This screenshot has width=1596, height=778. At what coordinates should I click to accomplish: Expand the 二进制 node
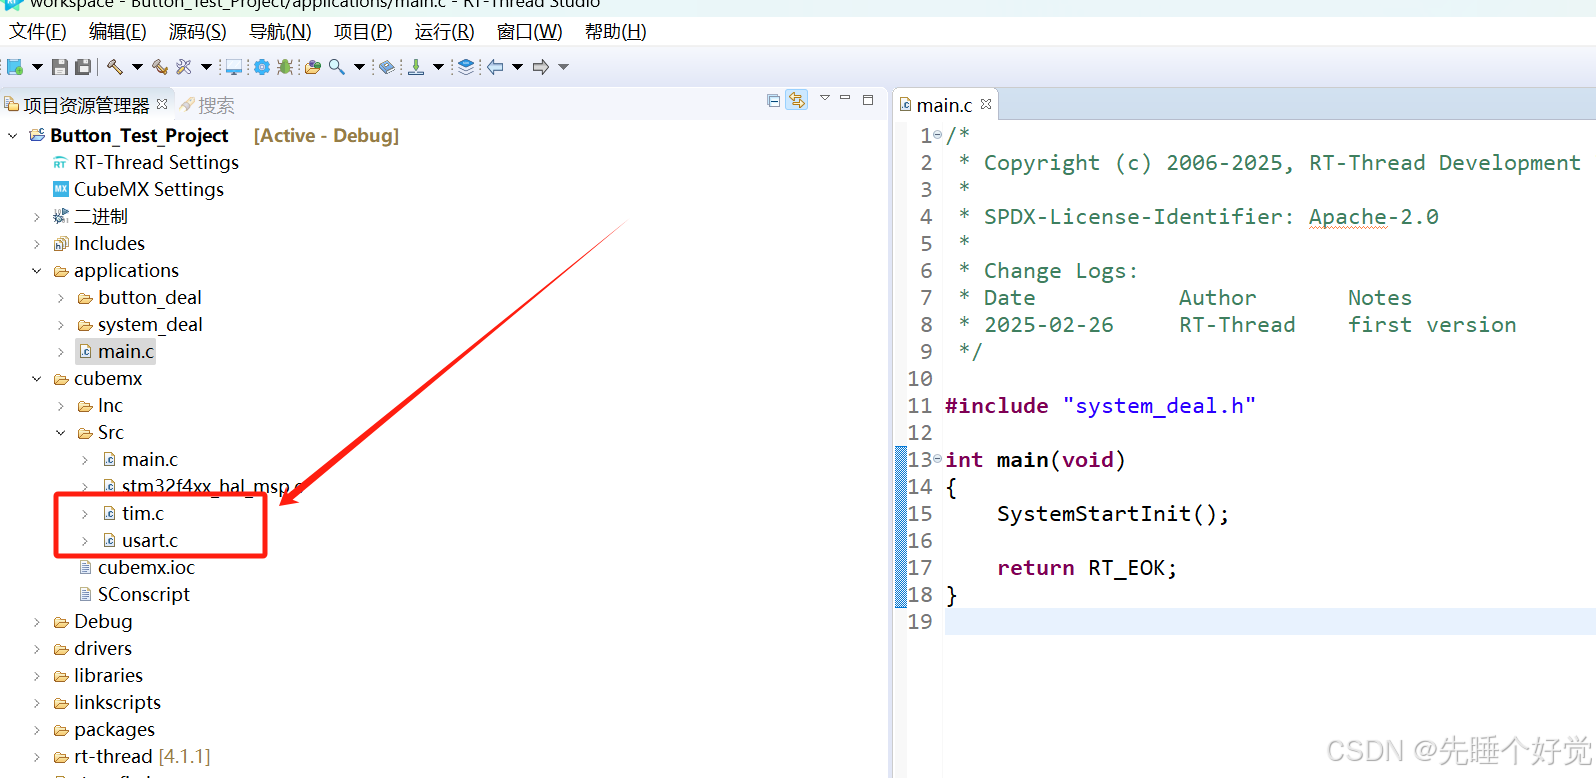[37, 216]
